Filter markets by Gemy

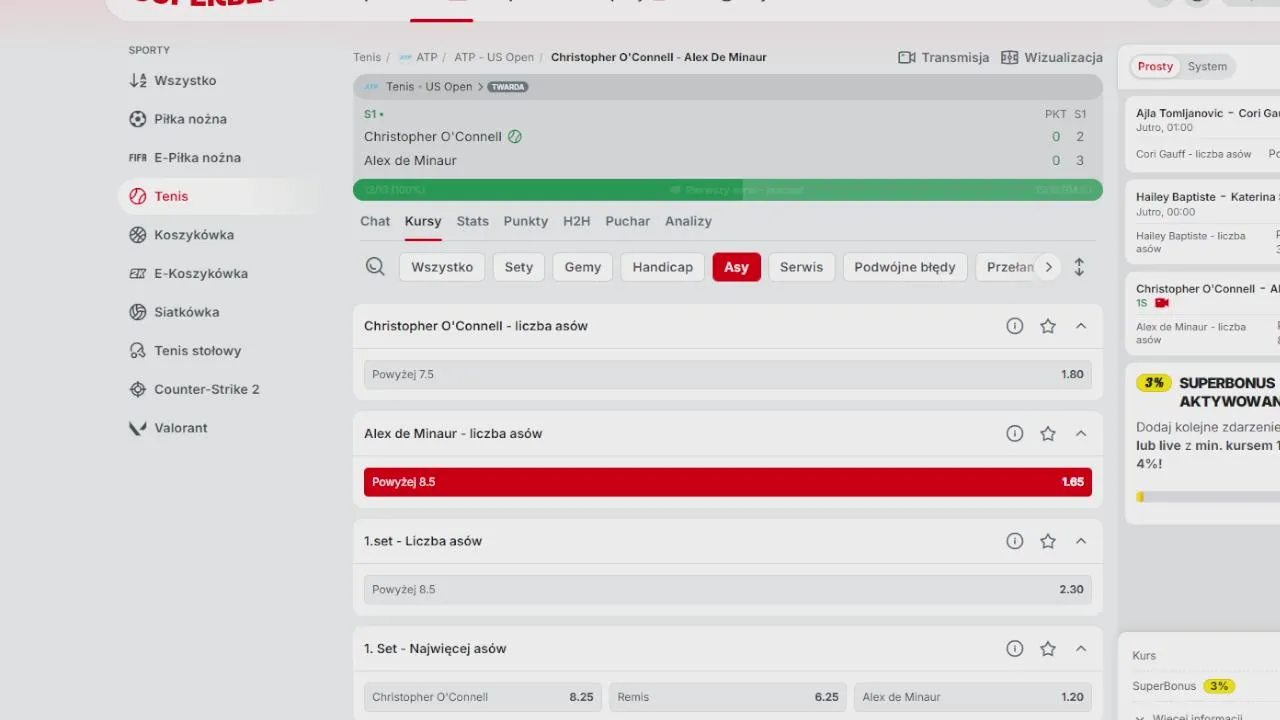583,267
